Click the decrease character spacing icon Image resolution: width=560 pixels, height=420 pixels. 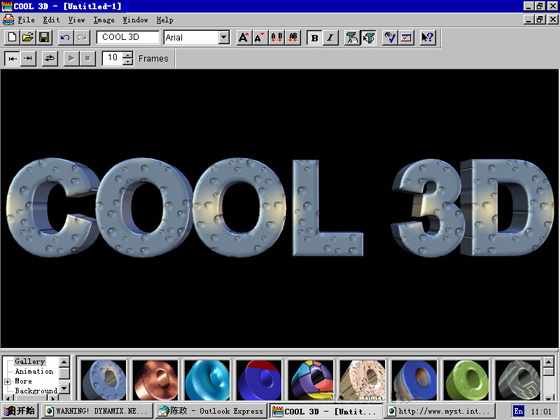293,38
